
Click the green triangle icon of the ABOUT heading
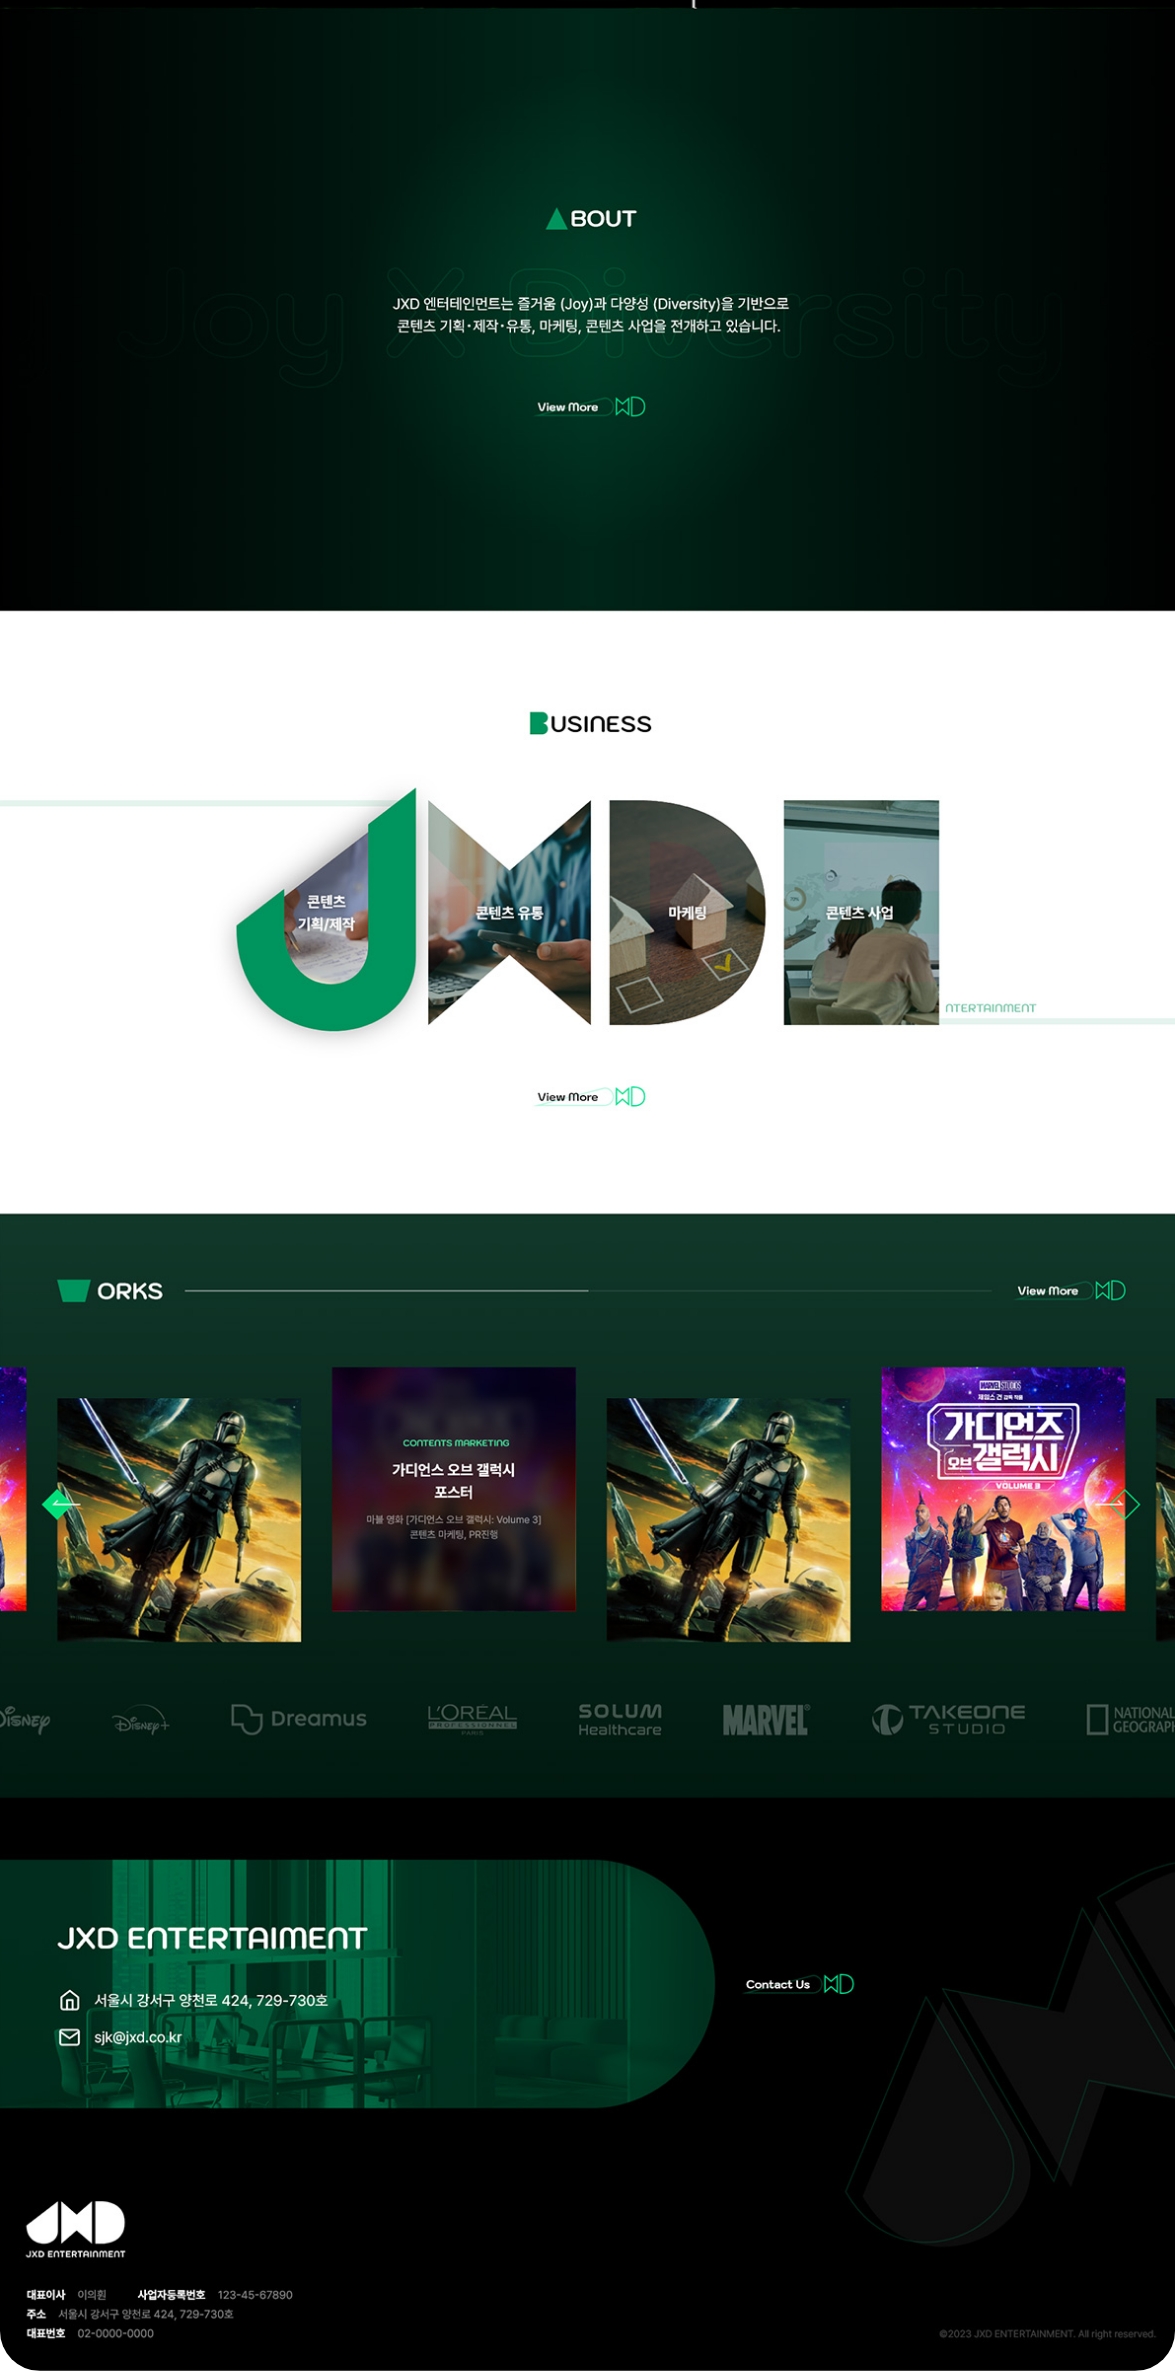tap(556, 219)
